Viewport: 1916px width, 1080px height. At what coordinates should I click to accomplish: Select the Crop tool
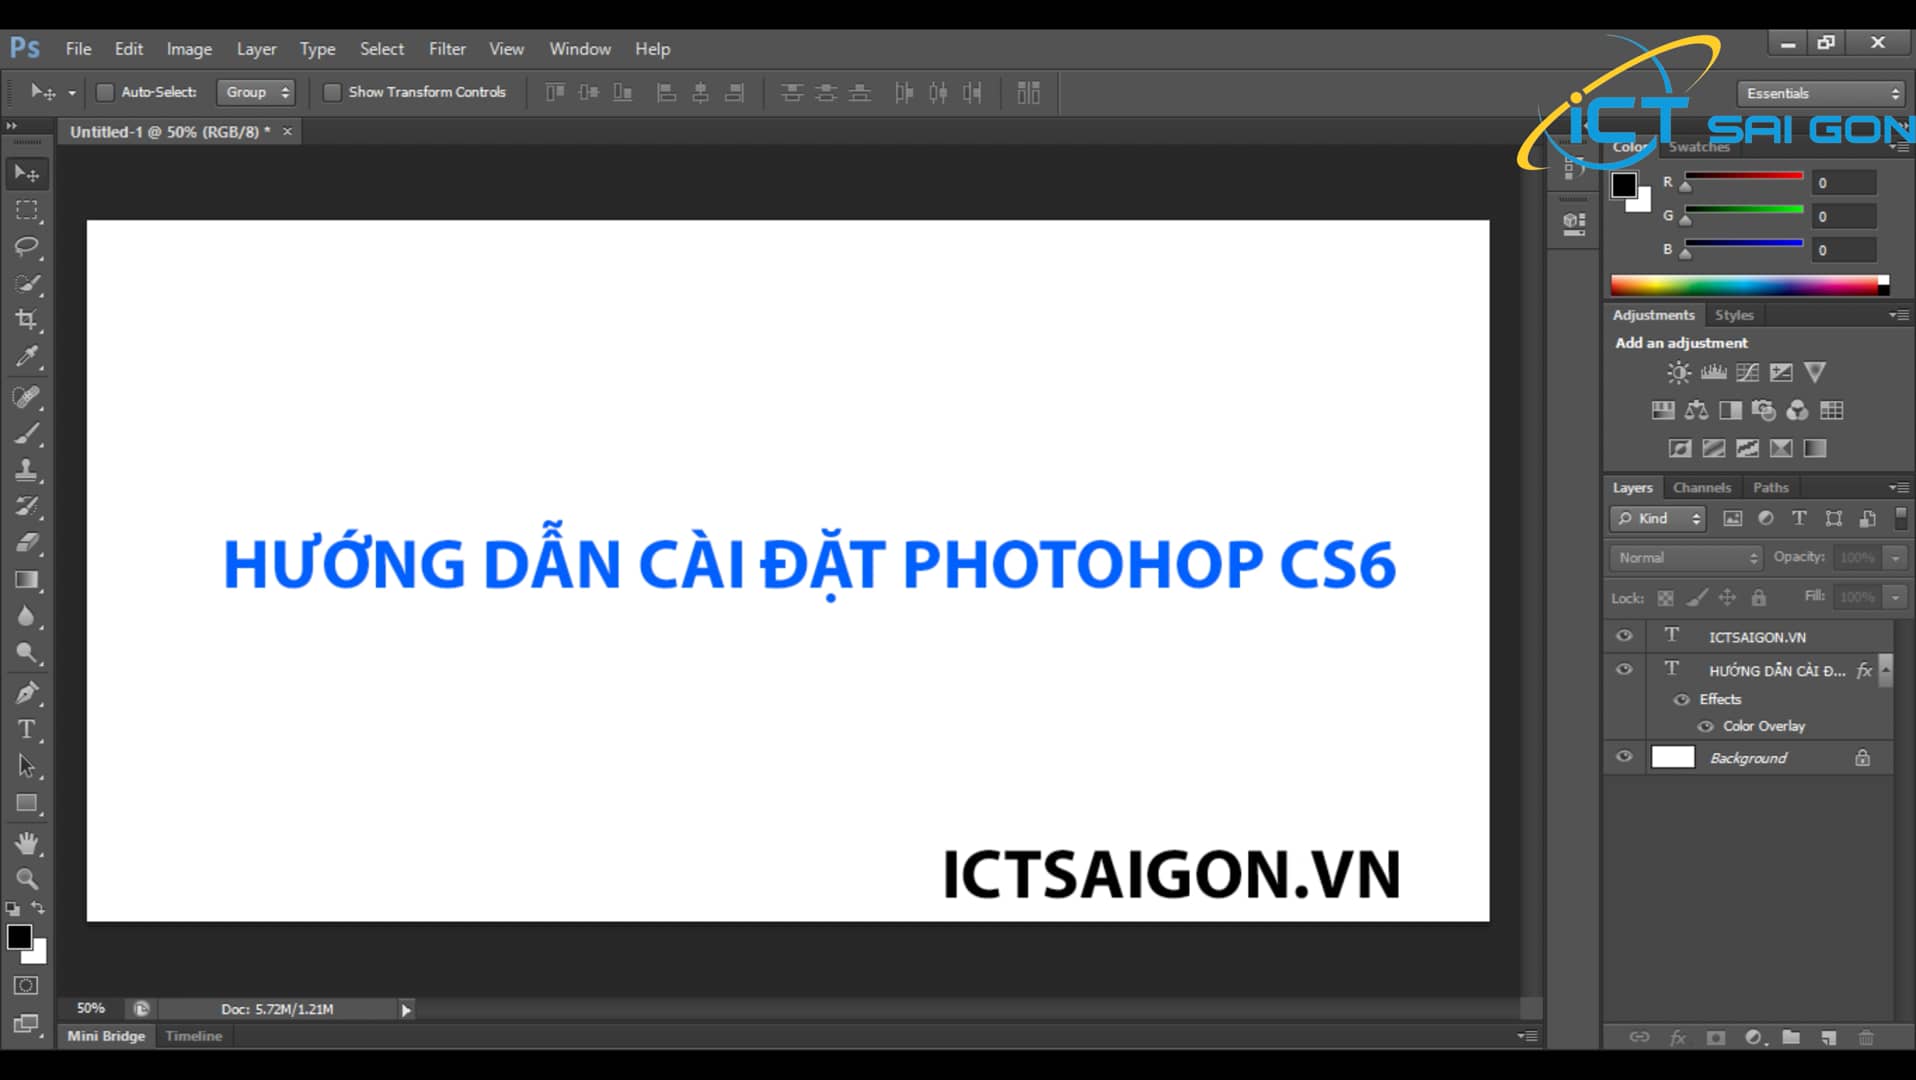(x=27, y=320)
